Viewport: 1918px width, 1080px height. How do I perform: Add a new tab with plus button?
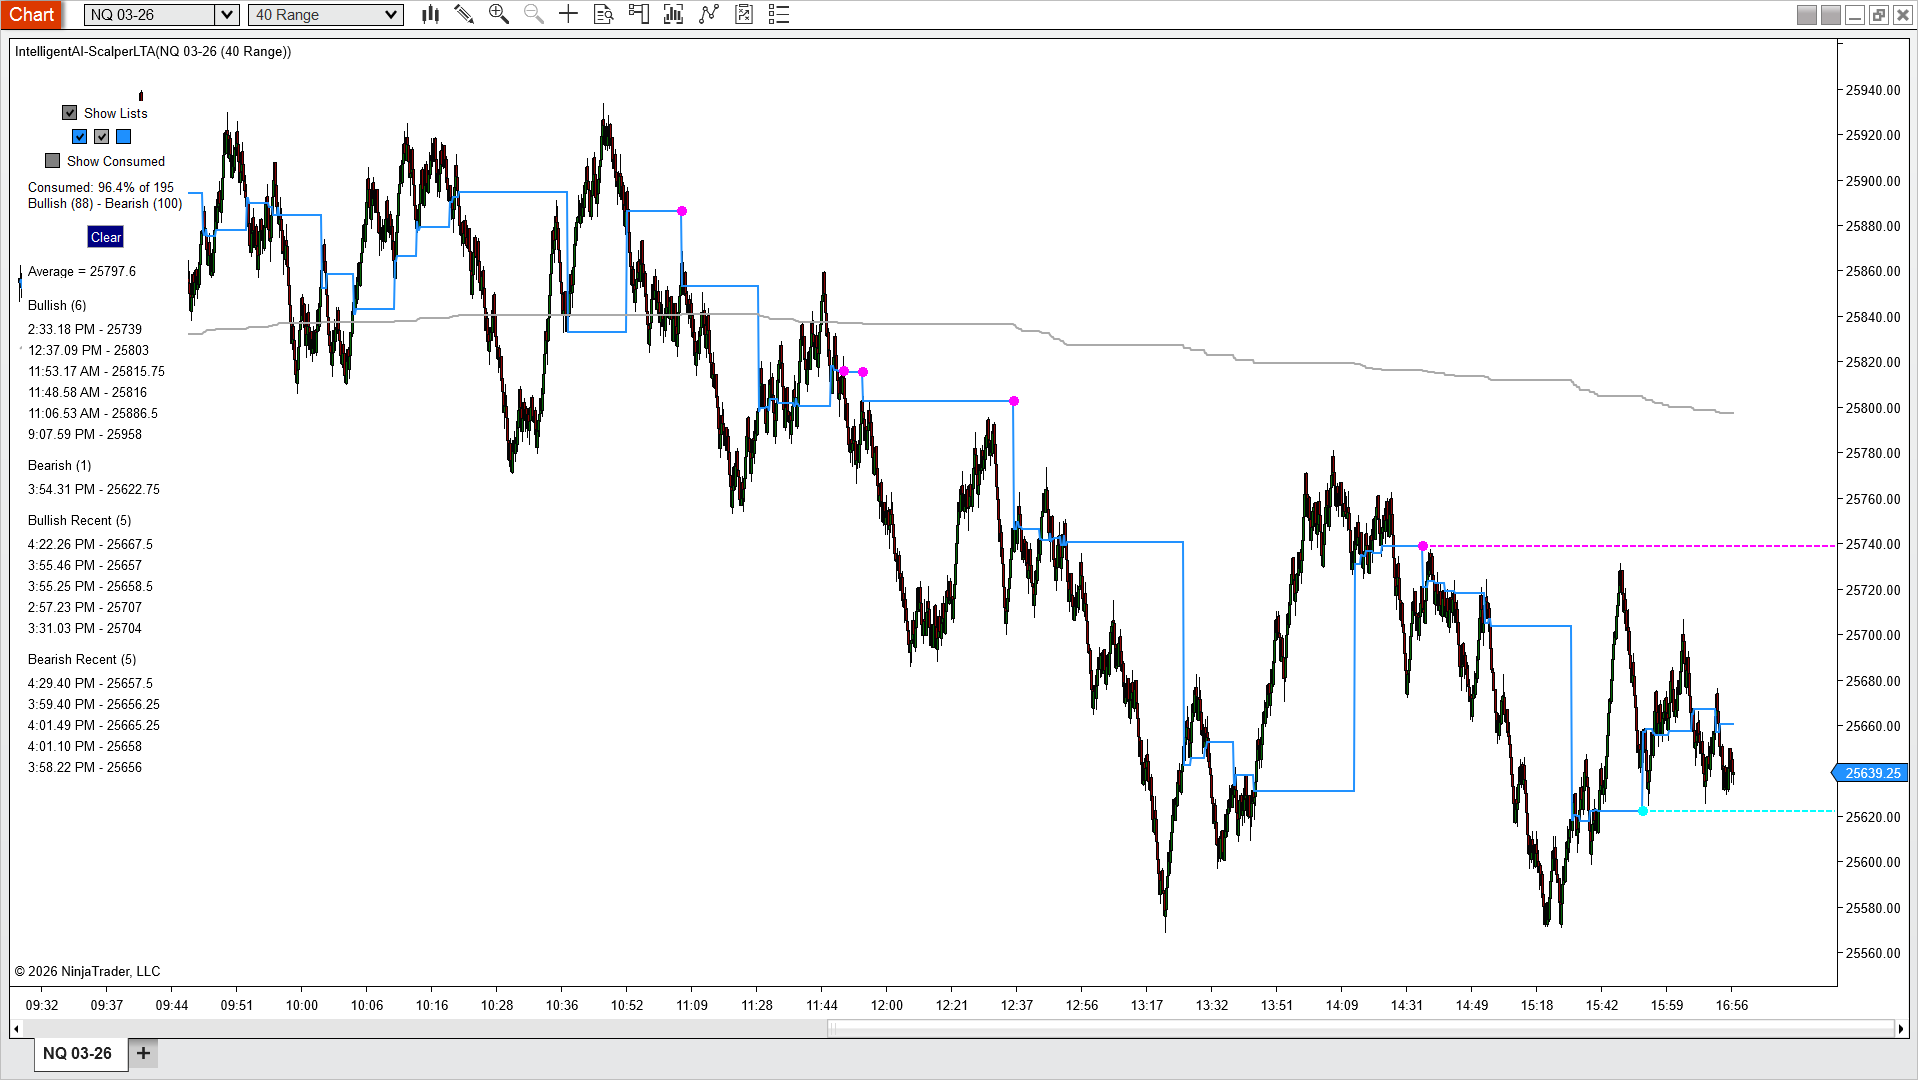click(x=143, y=1053)
